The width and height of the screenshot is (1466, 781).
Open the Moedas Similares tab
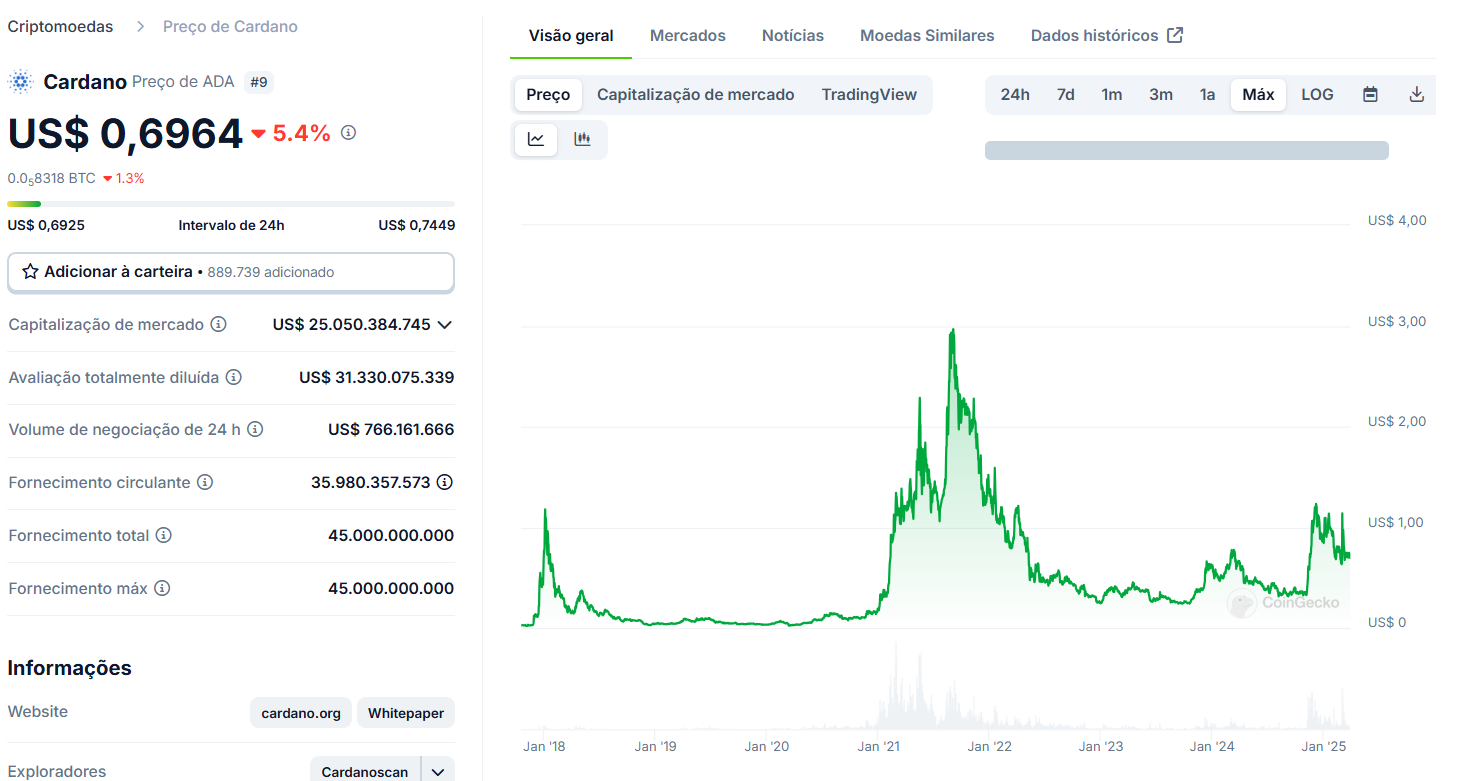tap(927, 35)
